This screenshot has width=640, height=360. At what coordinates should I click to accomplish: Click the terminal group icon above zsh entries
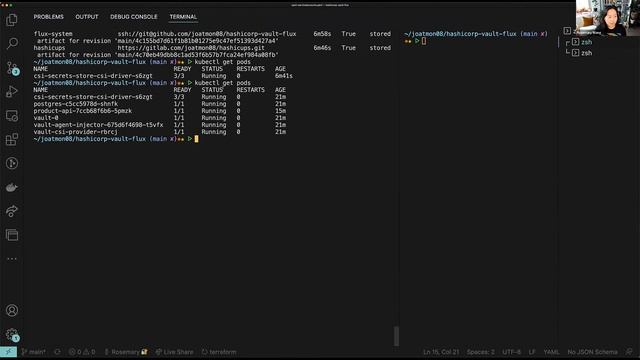click(x=567, y=31)
